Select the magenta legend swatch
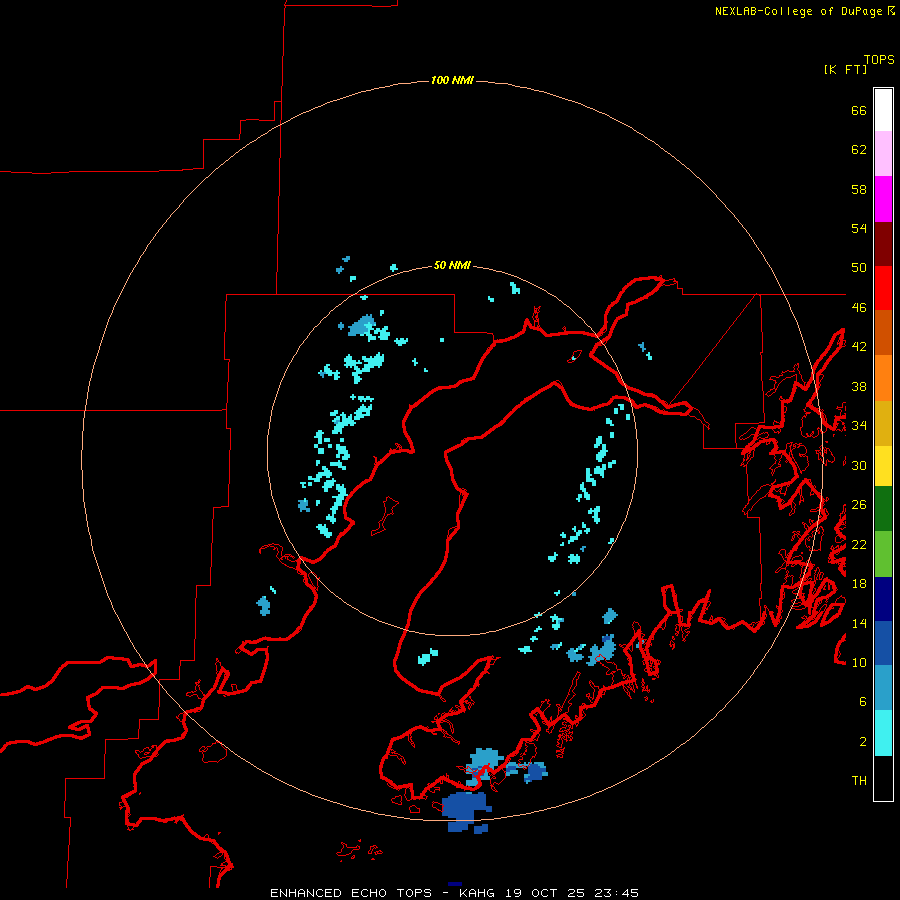Viewport: 900px width, 900px height. 883,199
